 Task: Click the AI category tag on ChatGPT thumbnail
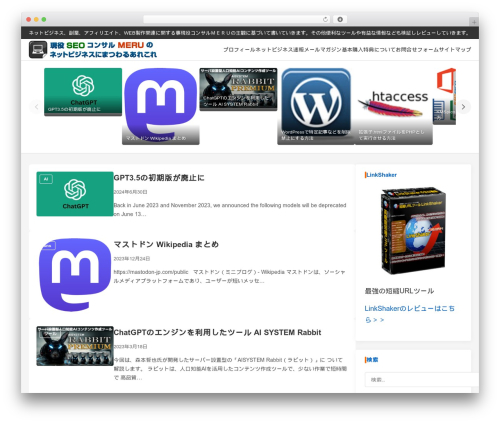pos(46,179)
